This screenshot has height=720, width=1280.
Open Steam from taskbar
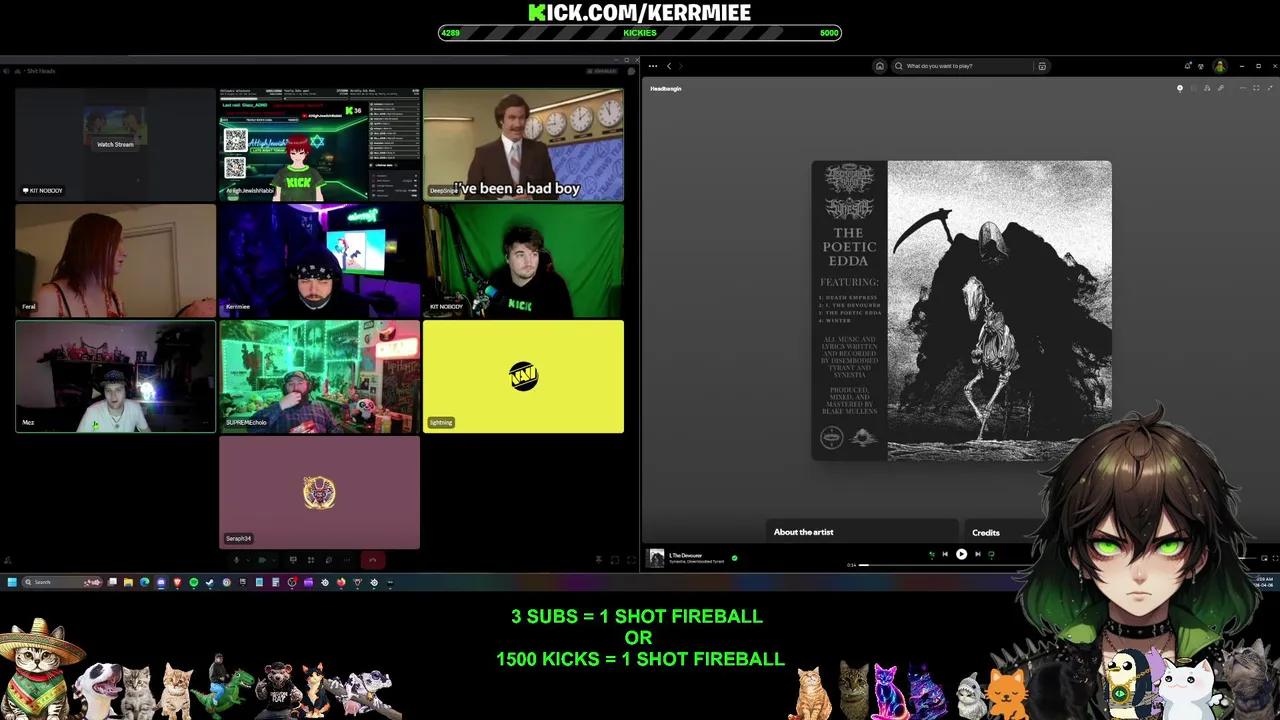click(x=209, y=582)
